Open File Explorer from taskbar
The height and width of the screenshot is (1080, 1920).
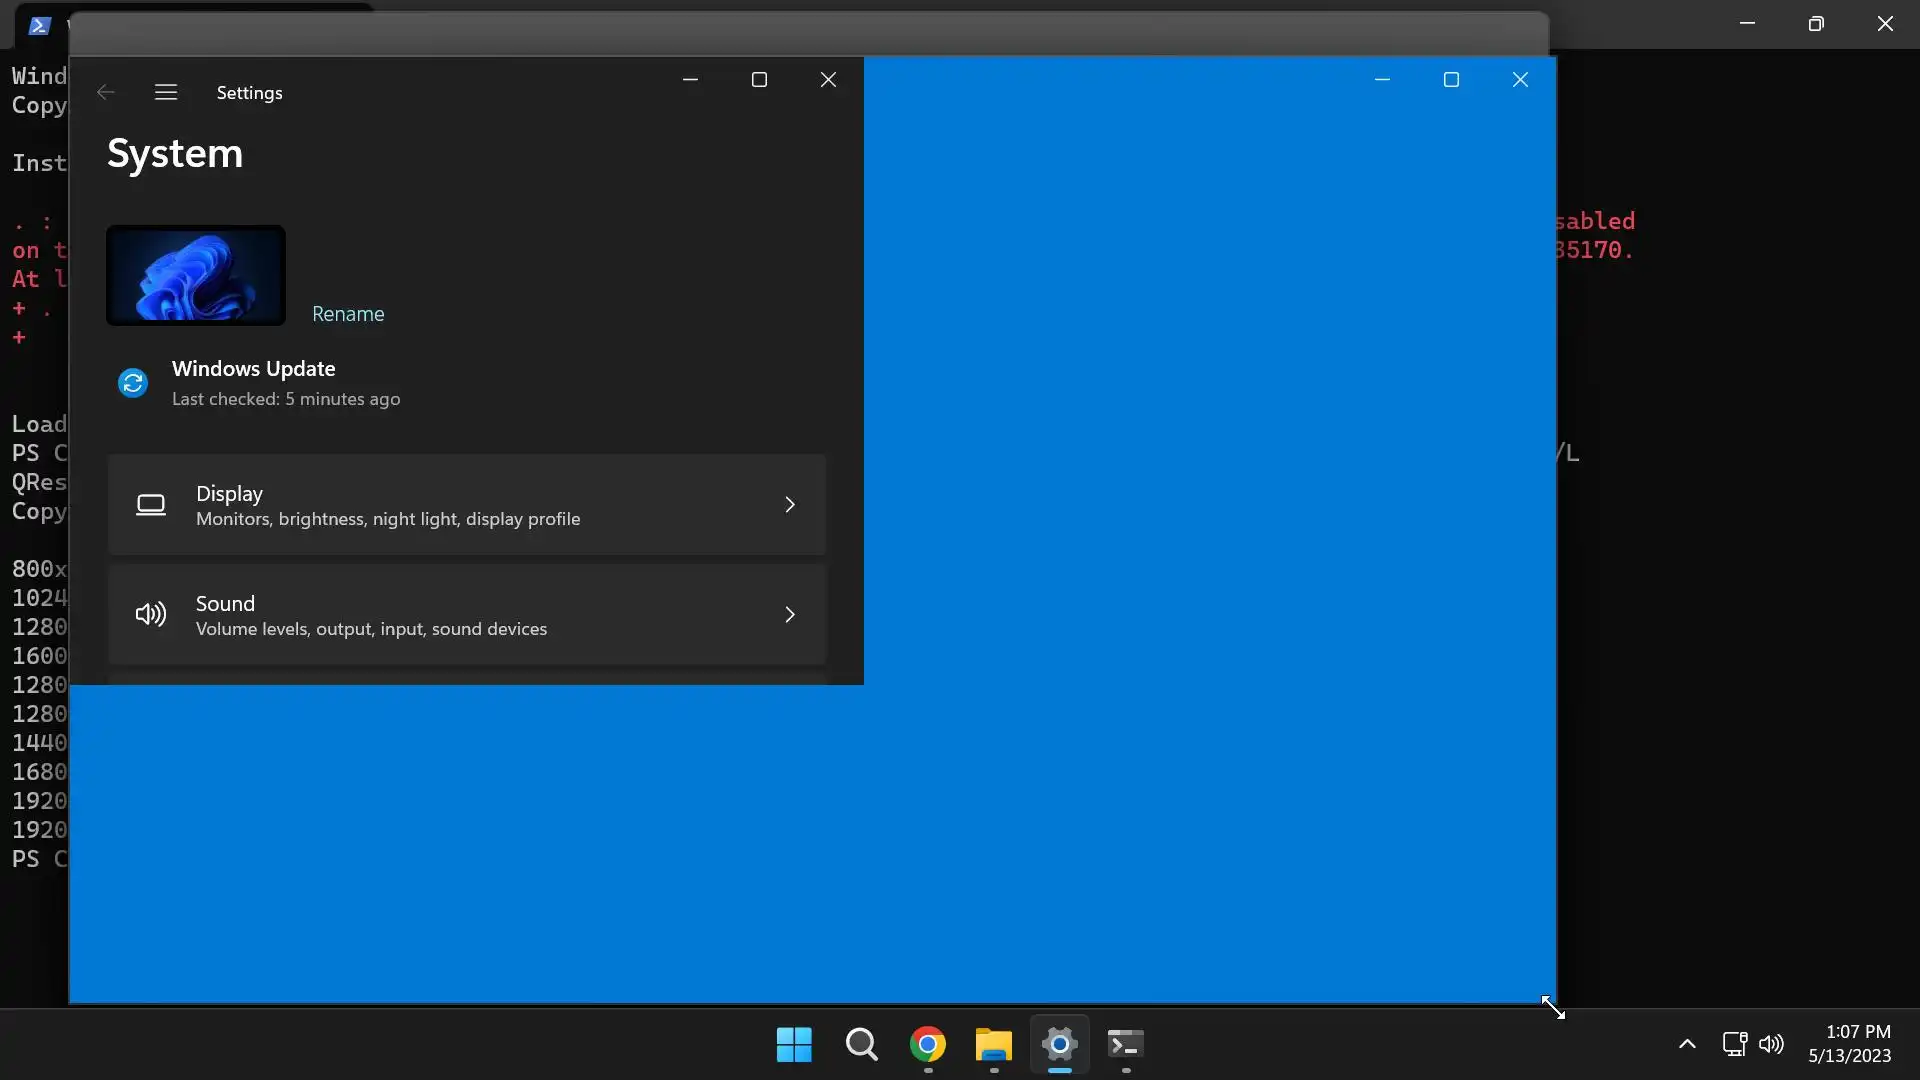click(x=993, y=1045)
